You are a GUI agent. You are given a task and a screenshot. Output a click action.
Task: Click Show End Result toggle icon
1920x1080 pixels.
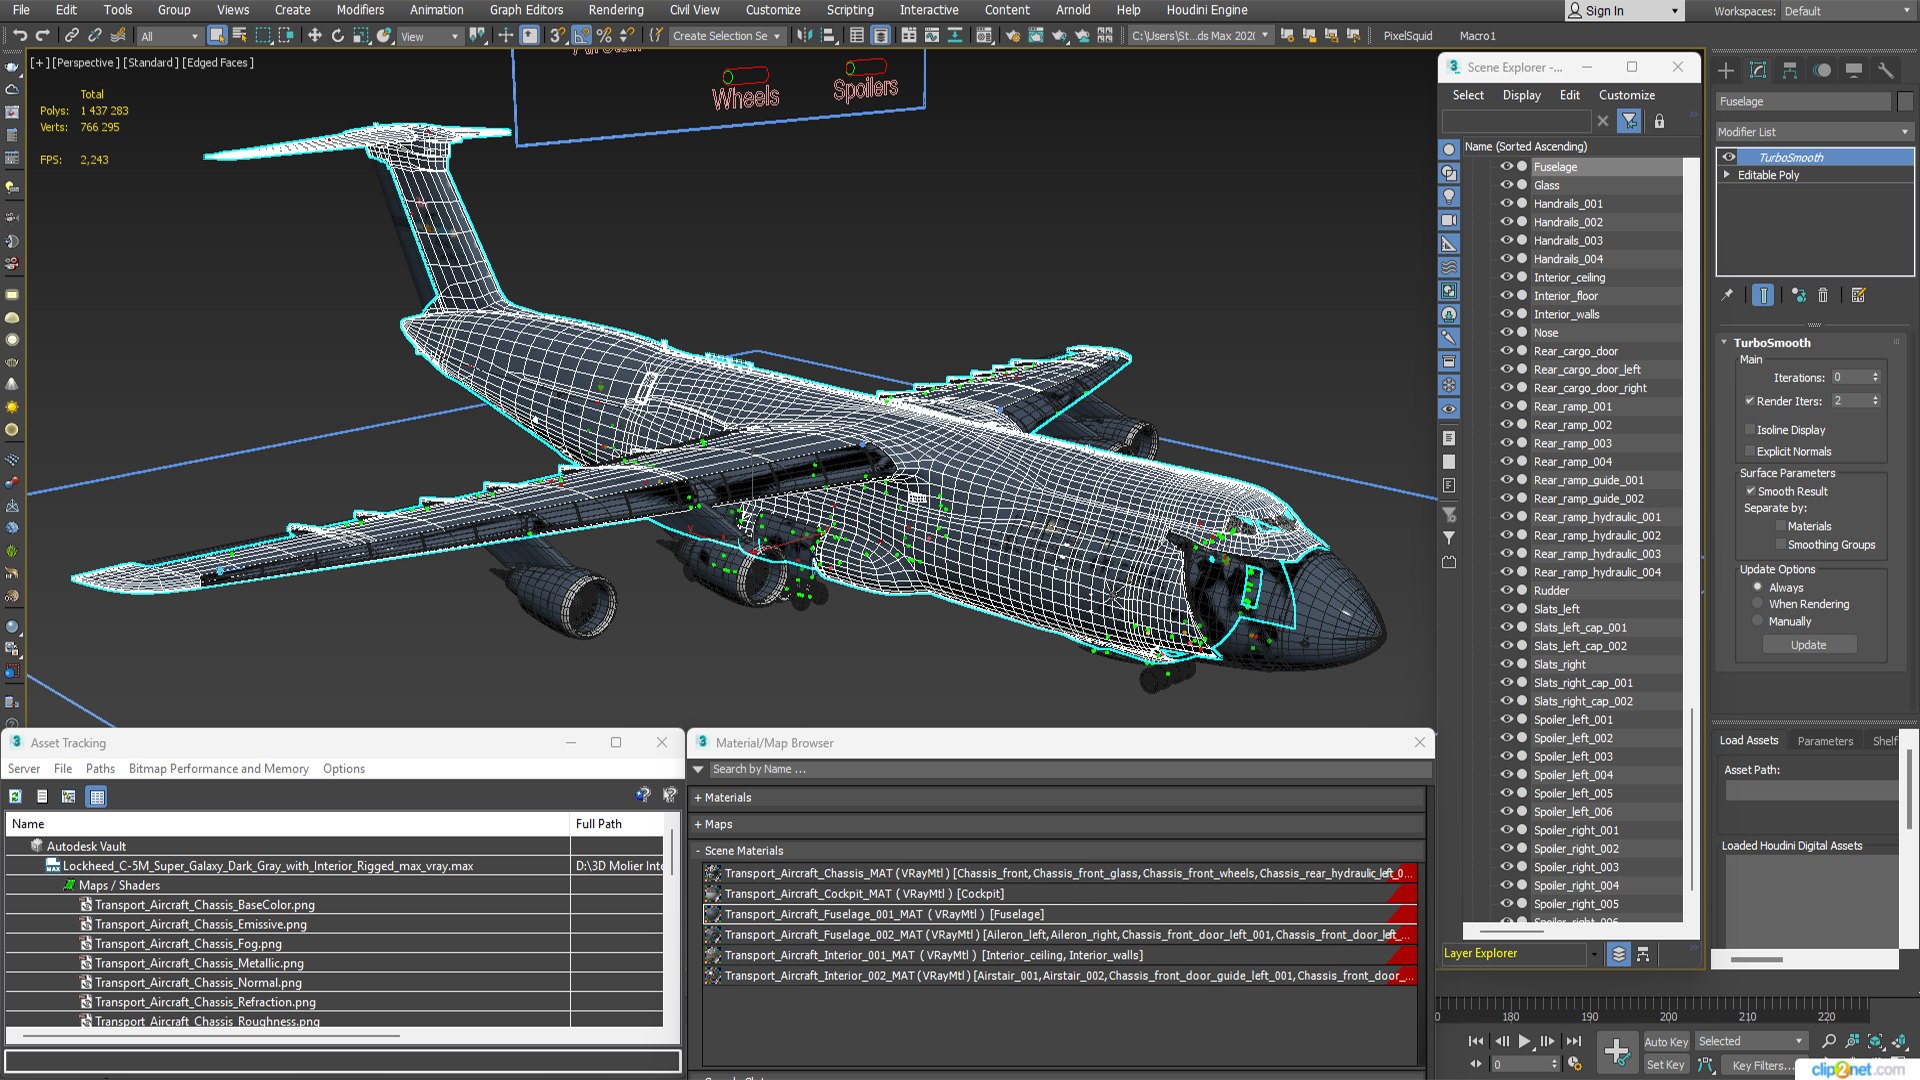coord(1764,295)
